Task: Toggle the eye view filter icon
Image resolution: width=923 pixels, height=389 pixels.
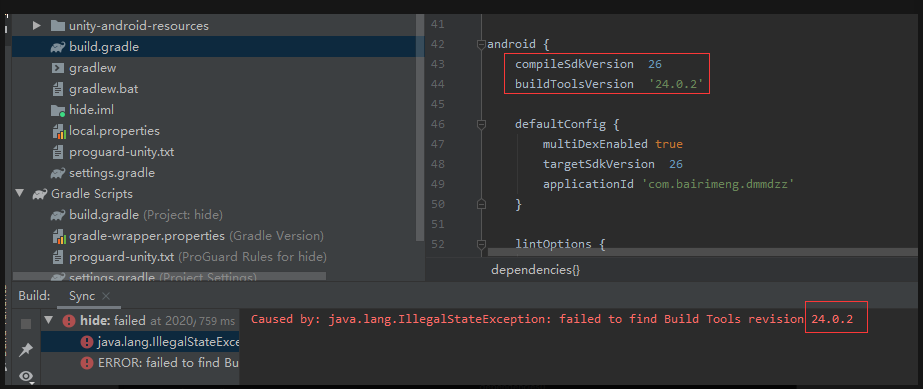Action: coord(26,376)
